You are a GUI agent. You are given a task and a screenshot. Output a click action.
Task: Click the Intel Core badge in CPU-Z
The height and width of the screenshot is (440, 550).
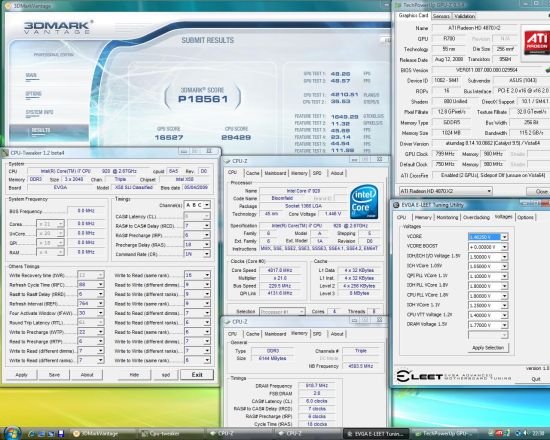(x=364, y=201)
